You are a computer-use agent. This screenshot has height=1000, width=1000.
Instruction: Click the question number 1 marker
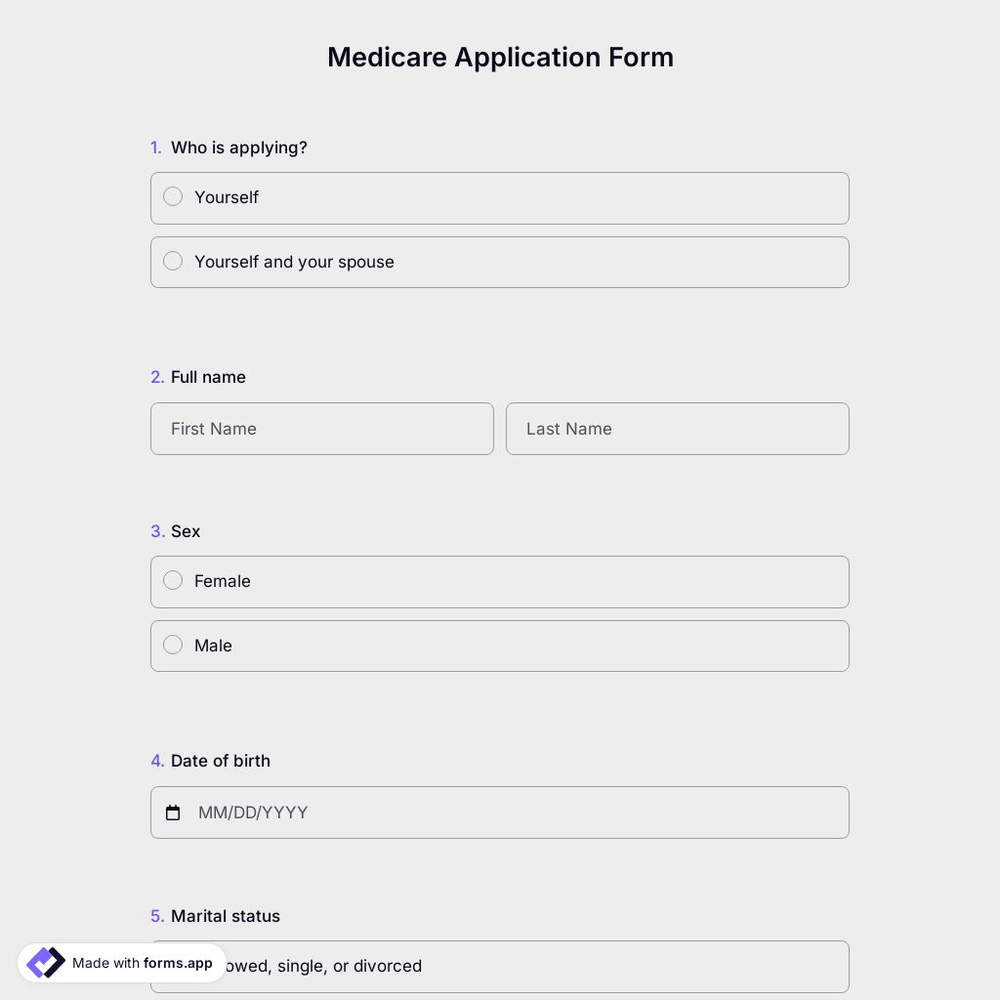pos(156,146)
